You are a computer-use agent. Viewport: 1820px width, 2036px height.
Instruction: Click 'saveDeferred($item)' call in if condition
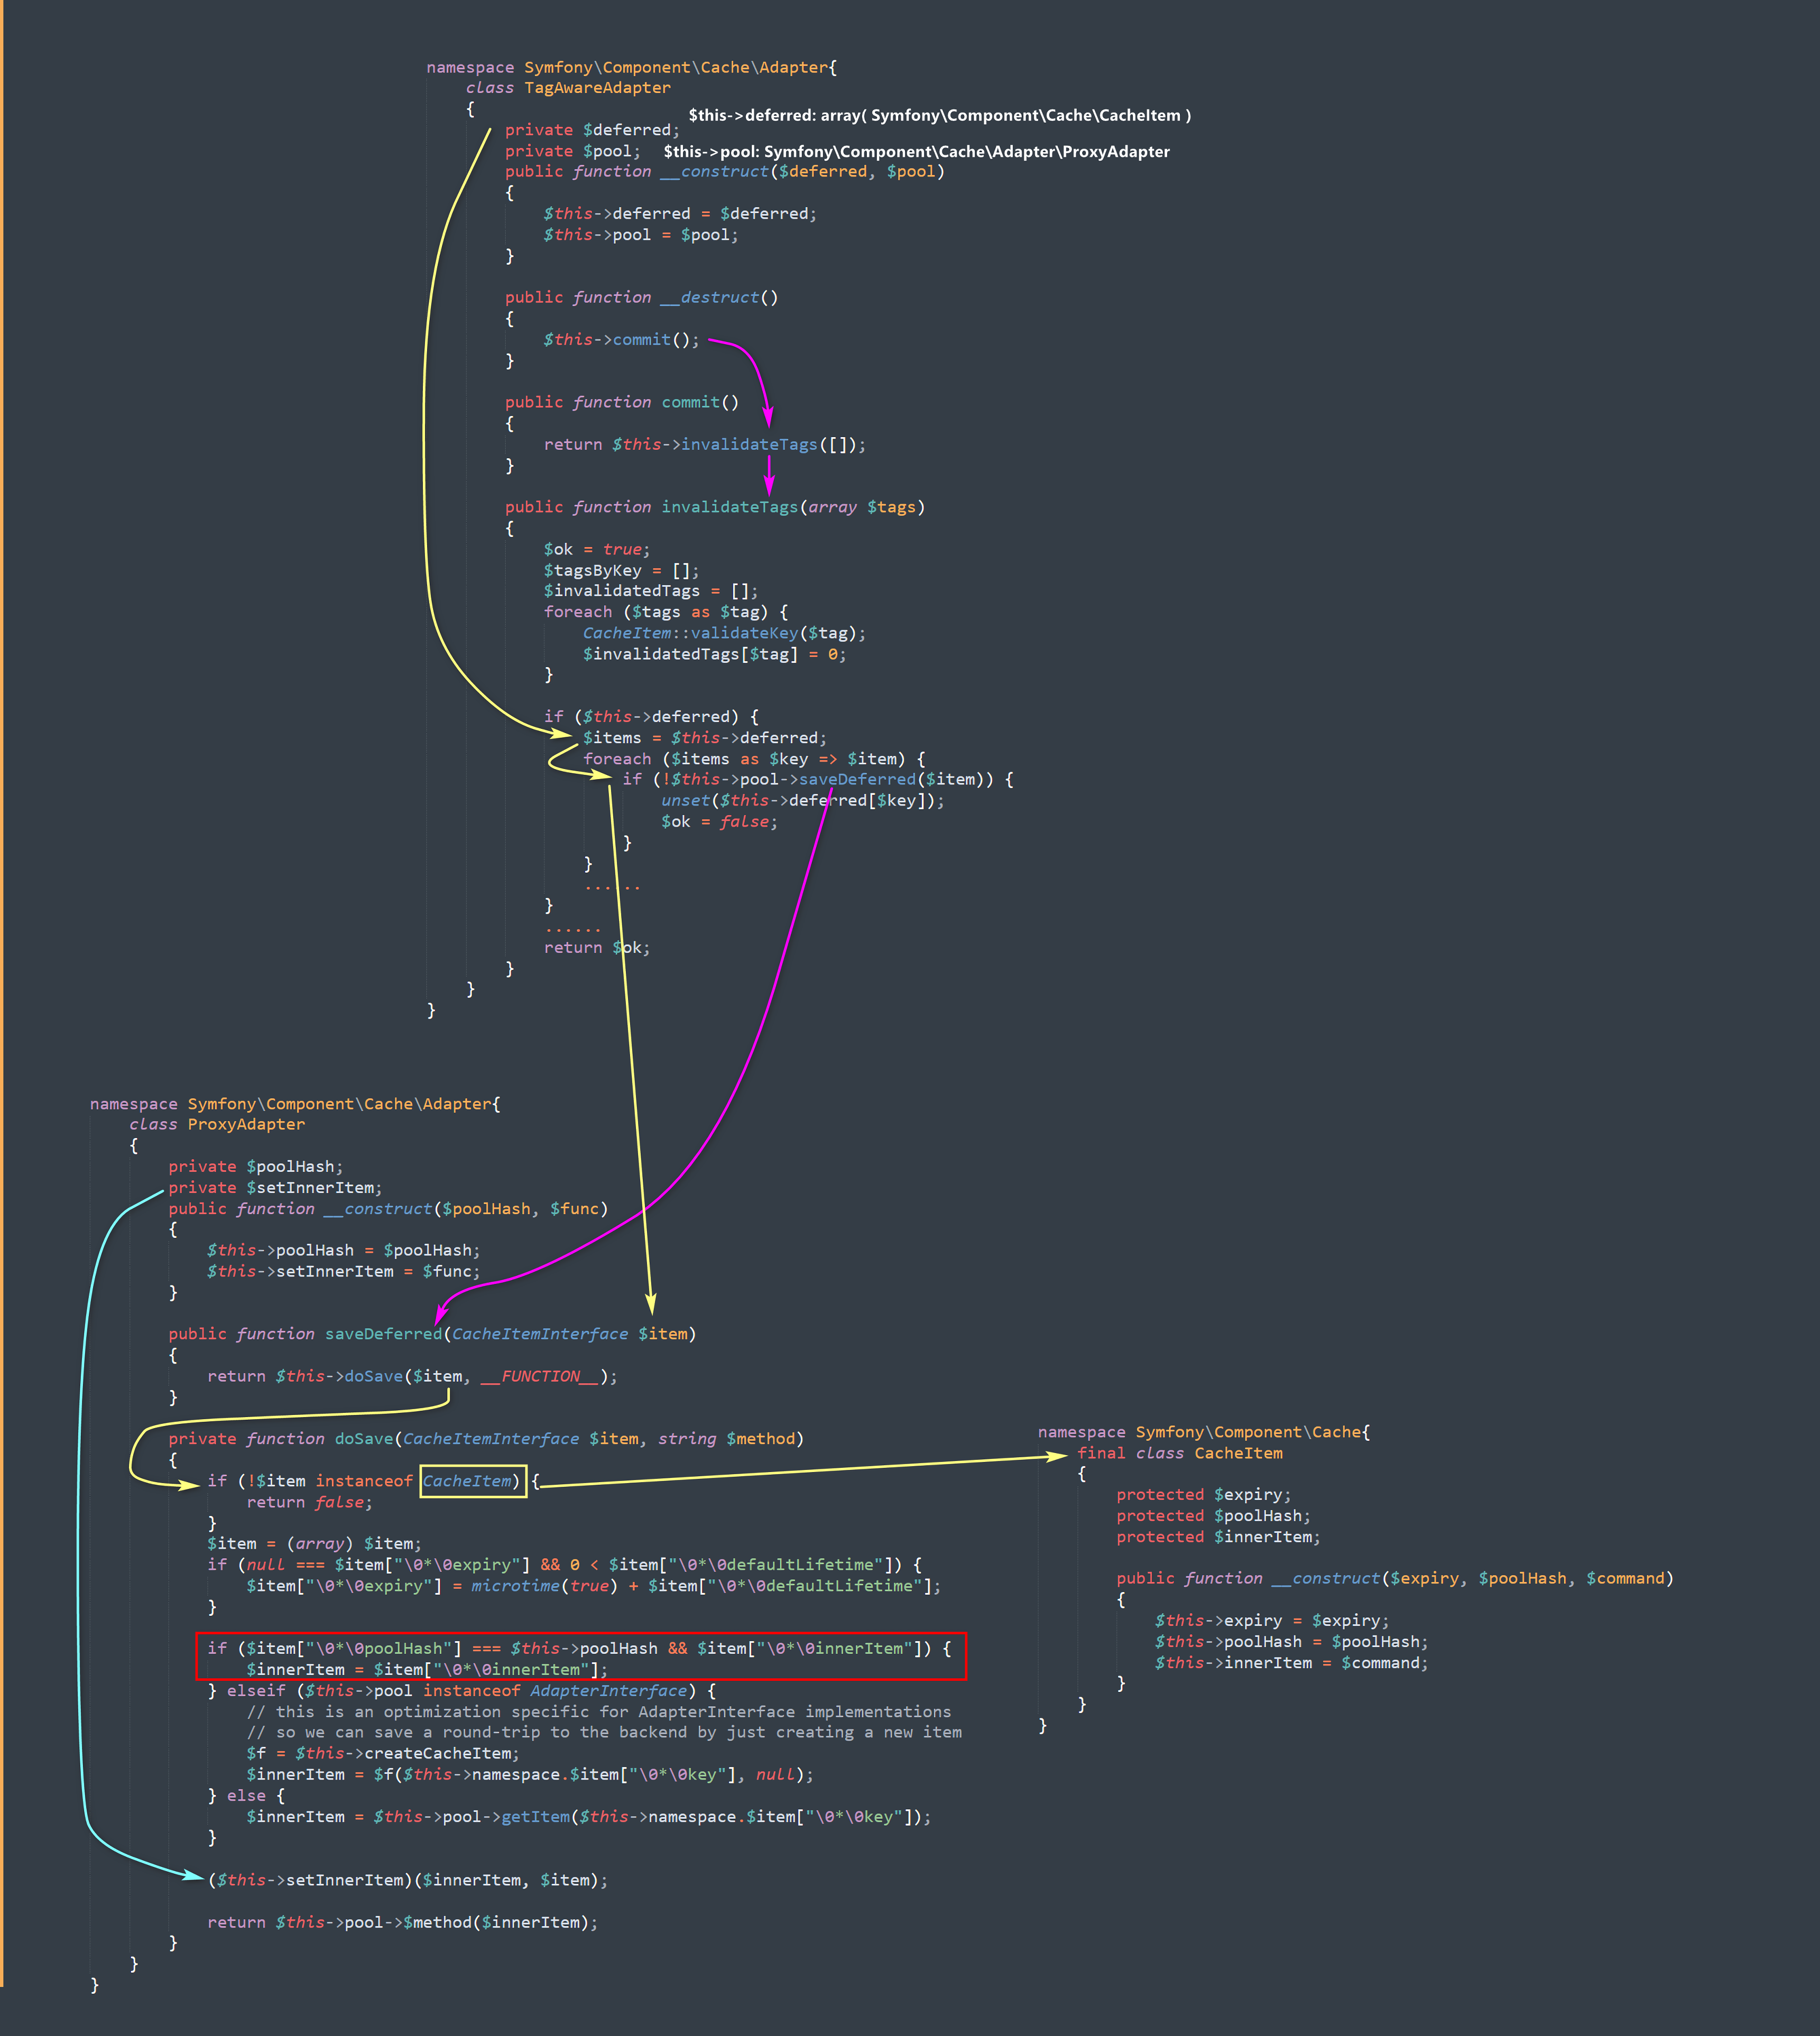tap(891, 779)
